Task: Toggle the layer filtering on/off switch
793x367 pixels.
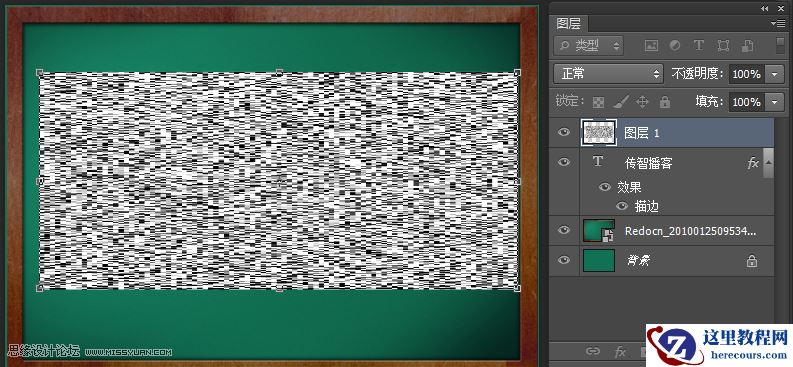Action: point(780,45)
